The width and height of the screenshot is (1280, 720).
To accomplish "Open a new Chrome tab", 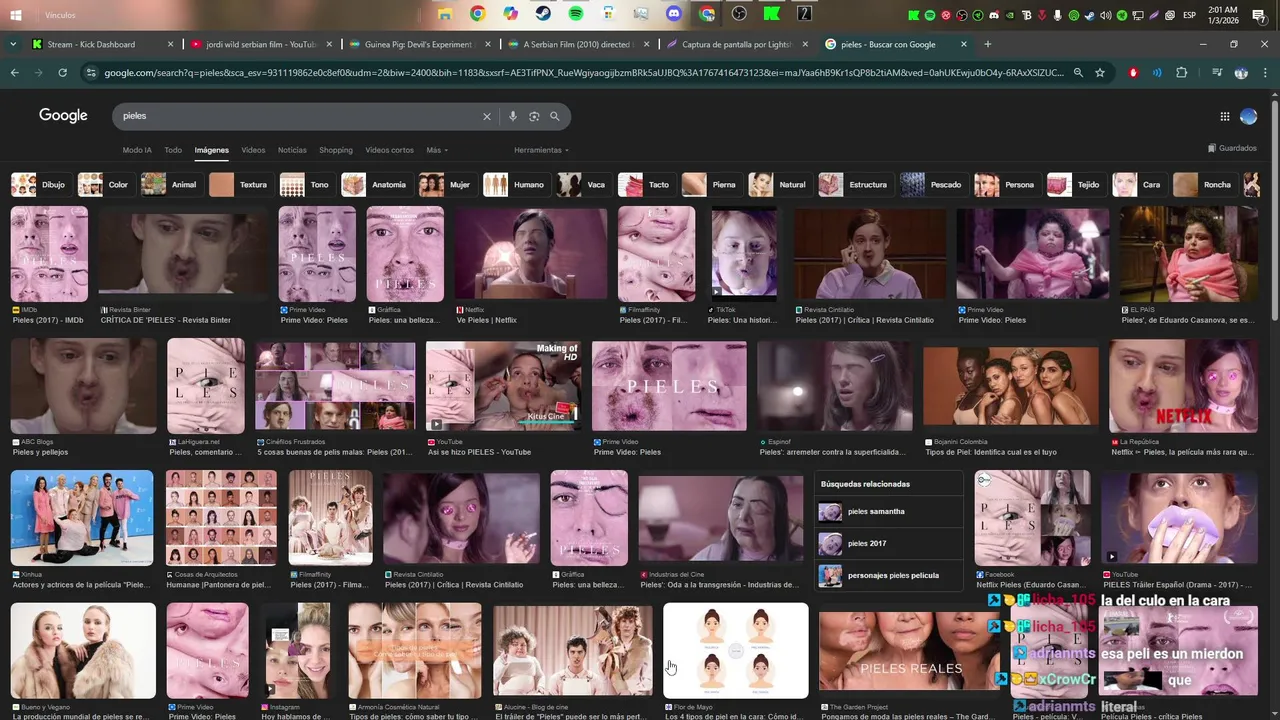I will click(x=988, y=44).
